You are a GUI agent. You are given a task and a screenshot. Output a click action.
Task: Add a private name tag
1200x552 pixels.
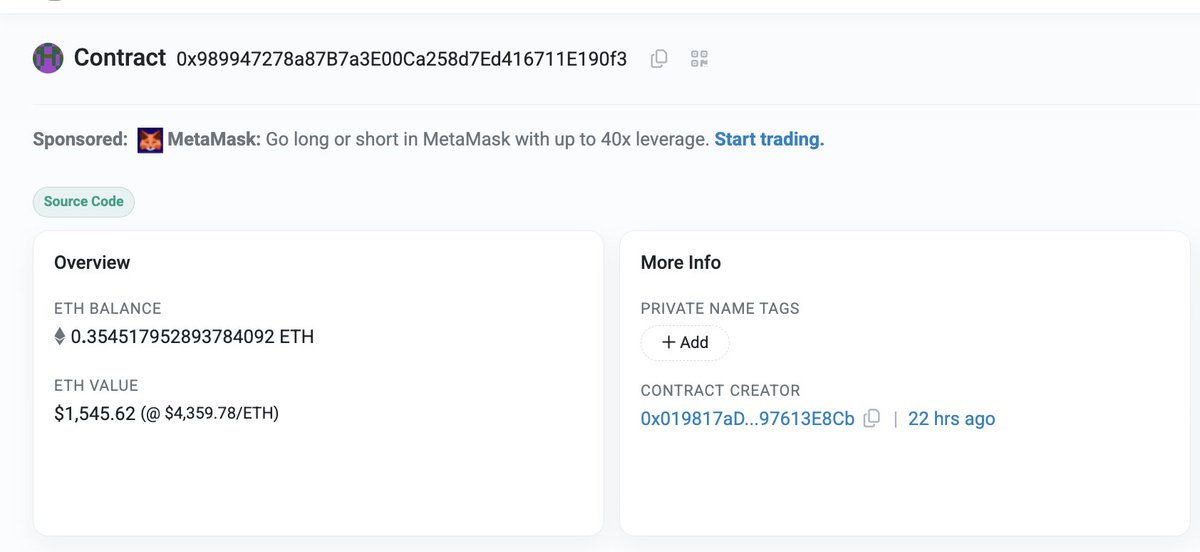(x=685, y=342)
